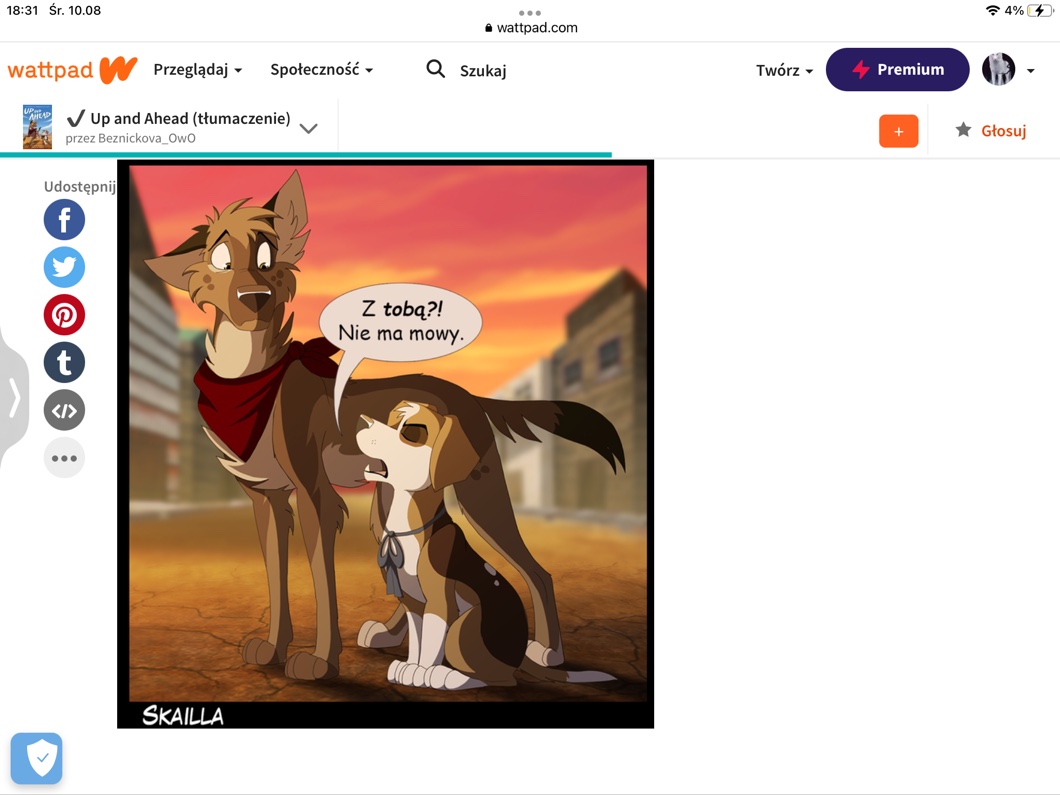The height and width of the screenshot is (795, 1060).
Task: Click the Premium button
Action: [x=897, y=70]
